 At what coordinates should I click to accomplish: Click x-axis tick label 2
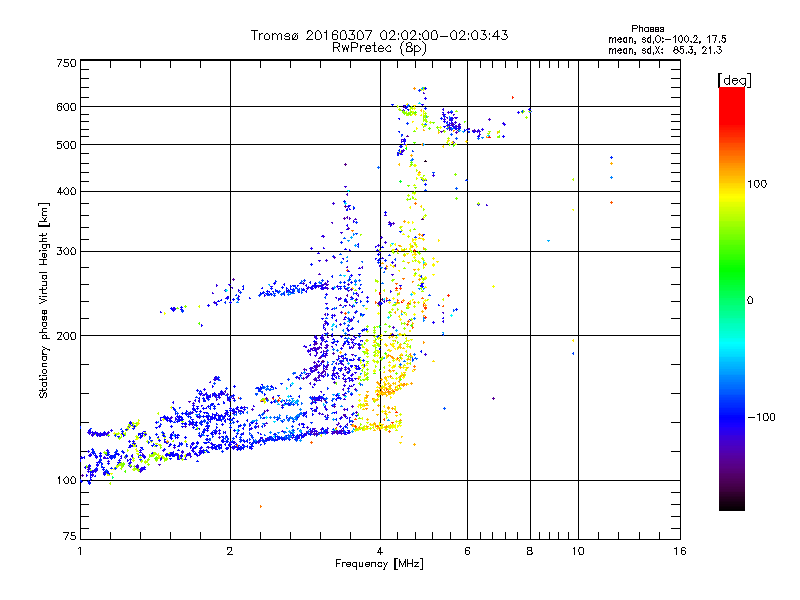pos(230,551)
